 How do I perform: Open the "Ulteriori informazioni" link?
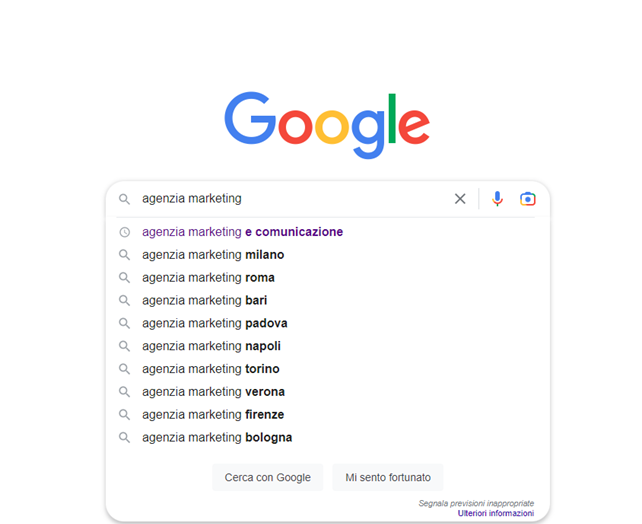[496, 513]
